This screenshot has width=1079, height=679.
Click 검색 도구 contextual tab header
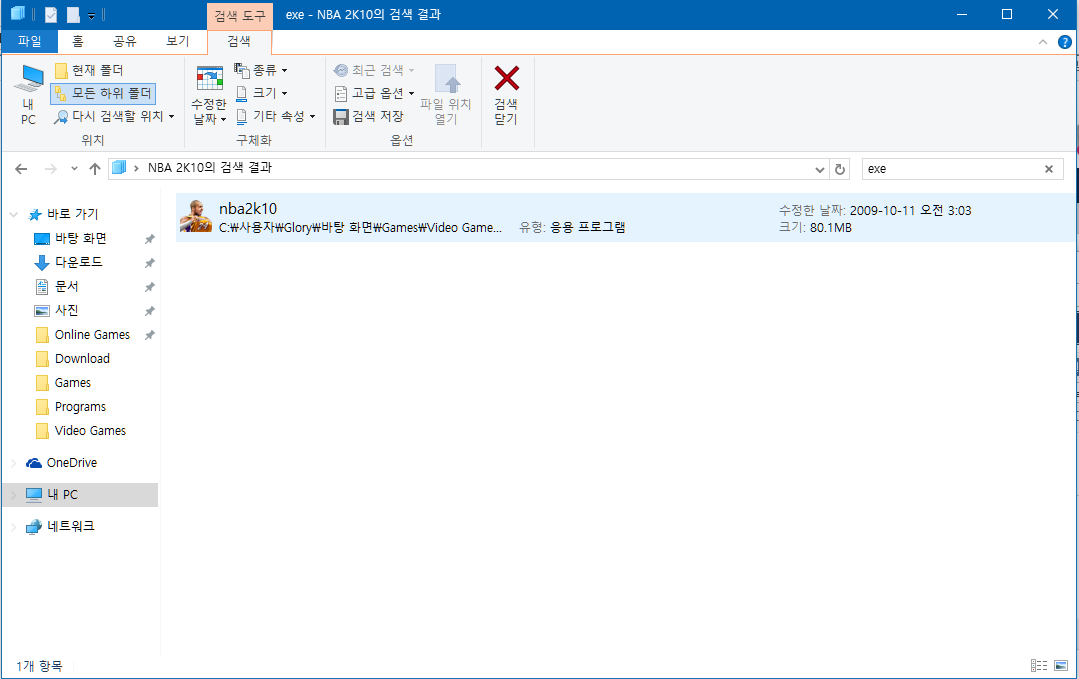(x=239, y=15)
